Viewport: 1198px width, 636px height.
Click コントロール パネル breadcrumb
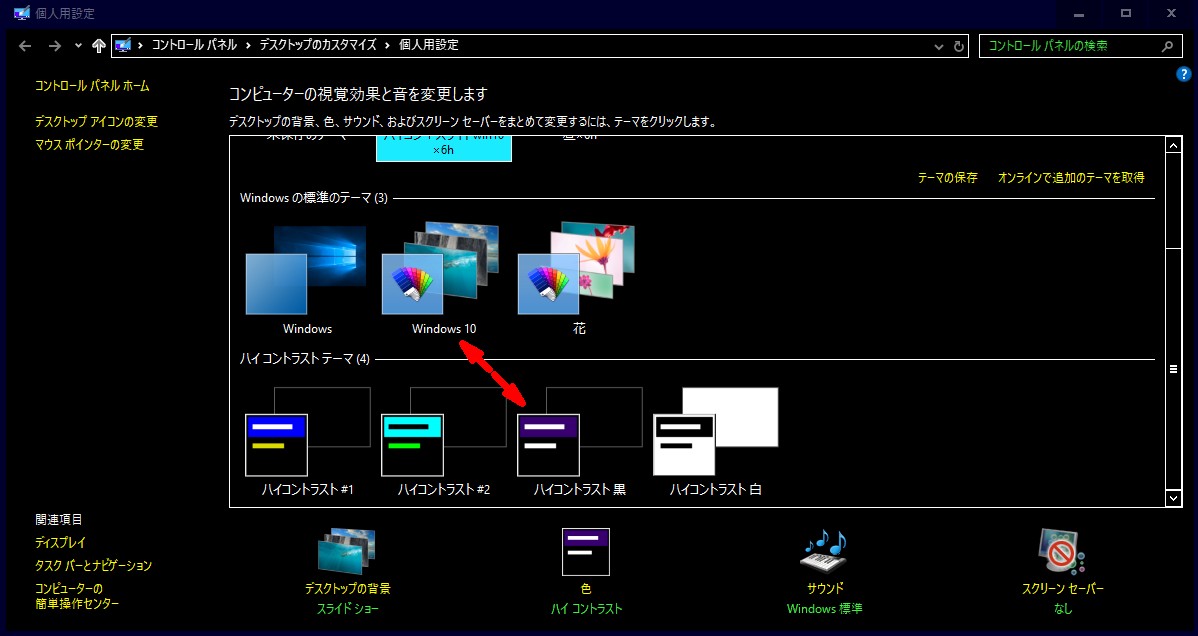click(x=194, y=45)
